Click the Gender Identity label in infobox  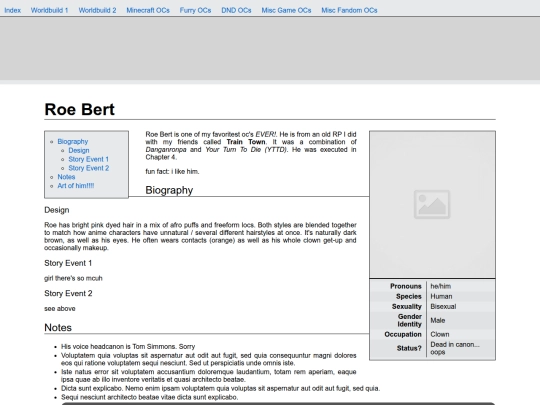[x=409, y=320]
